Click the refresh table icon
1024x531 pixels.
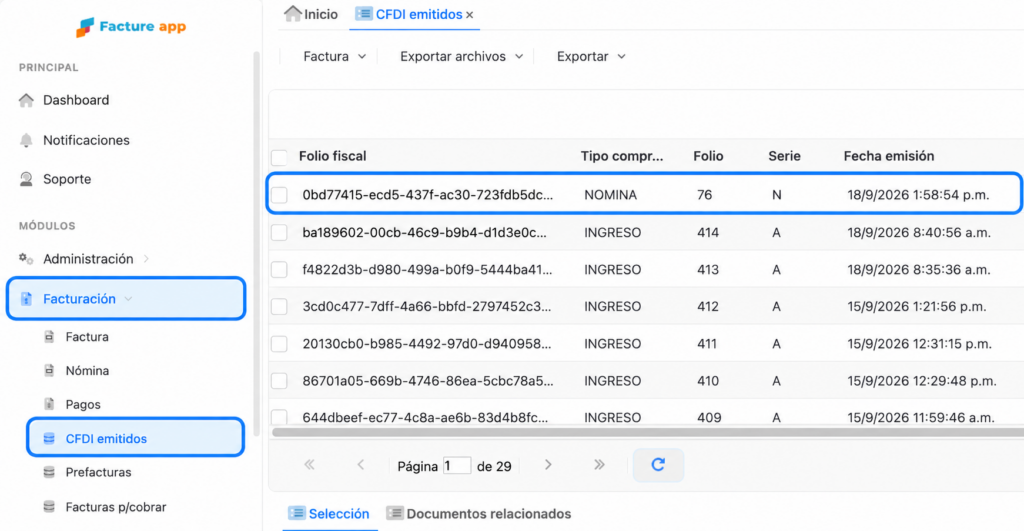tap(658, 465)
